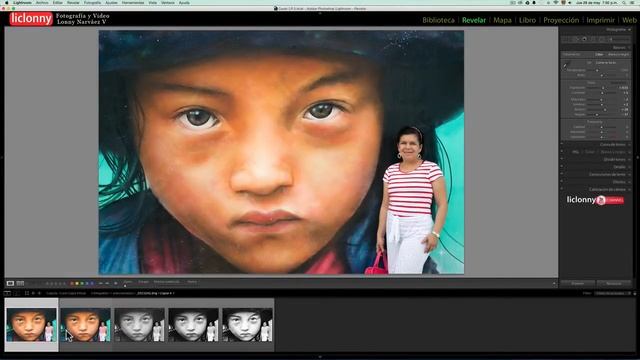Expand the Calibración de cámara panel
The image size is (640, 360).
(629, 189)
